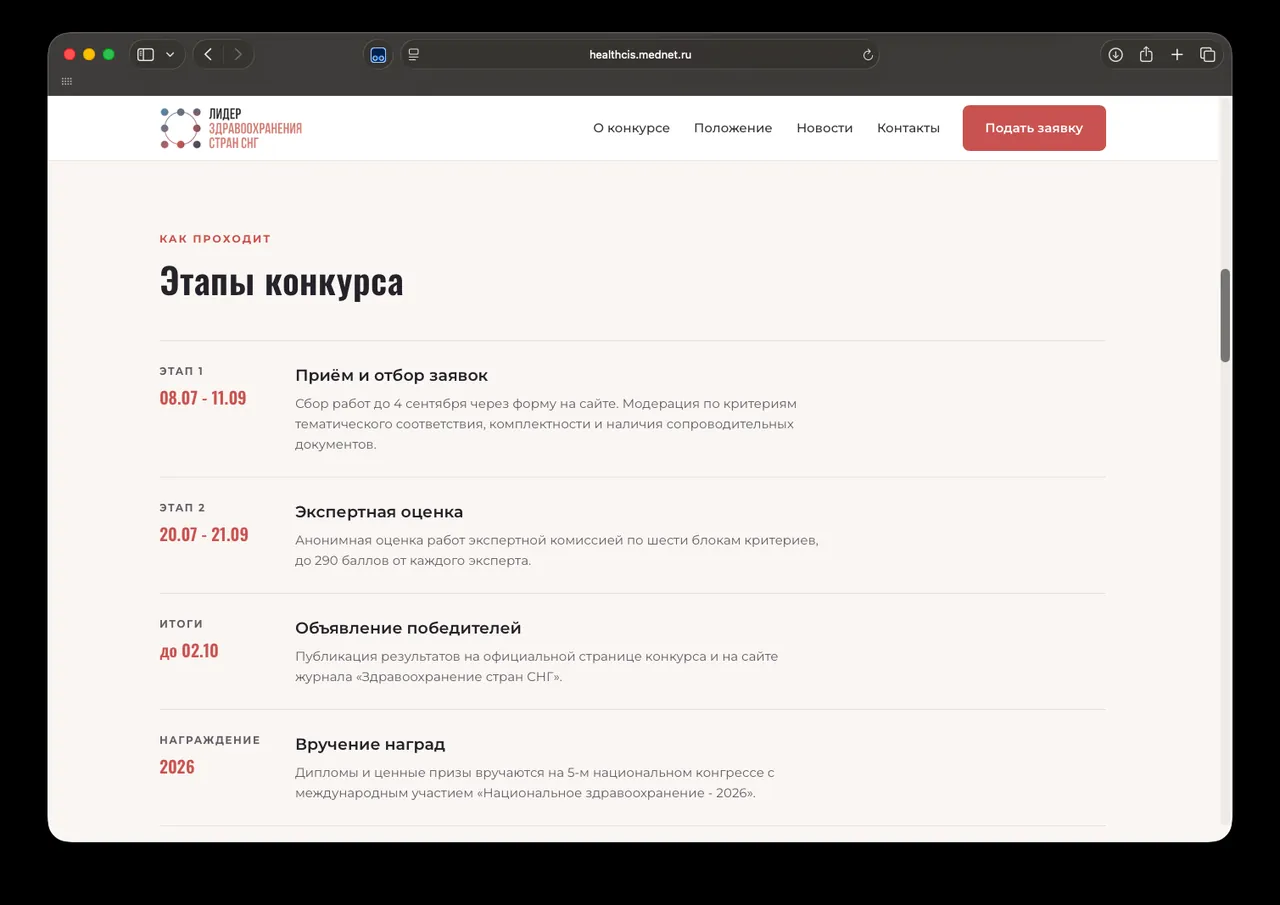Click the Публикация результатов description
The image size is (1280, 905).
536,667
